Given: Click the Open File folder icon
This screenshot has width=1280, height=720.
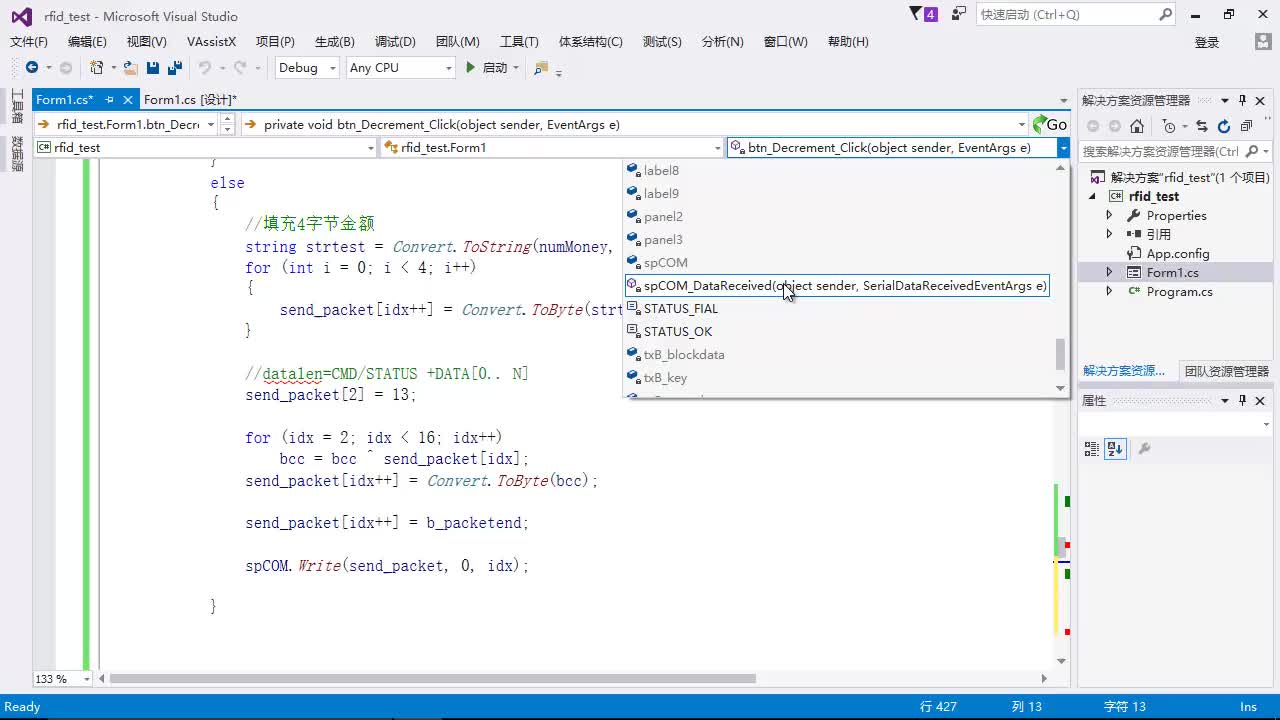Looking at the screenshot, I should coord(130,68).
